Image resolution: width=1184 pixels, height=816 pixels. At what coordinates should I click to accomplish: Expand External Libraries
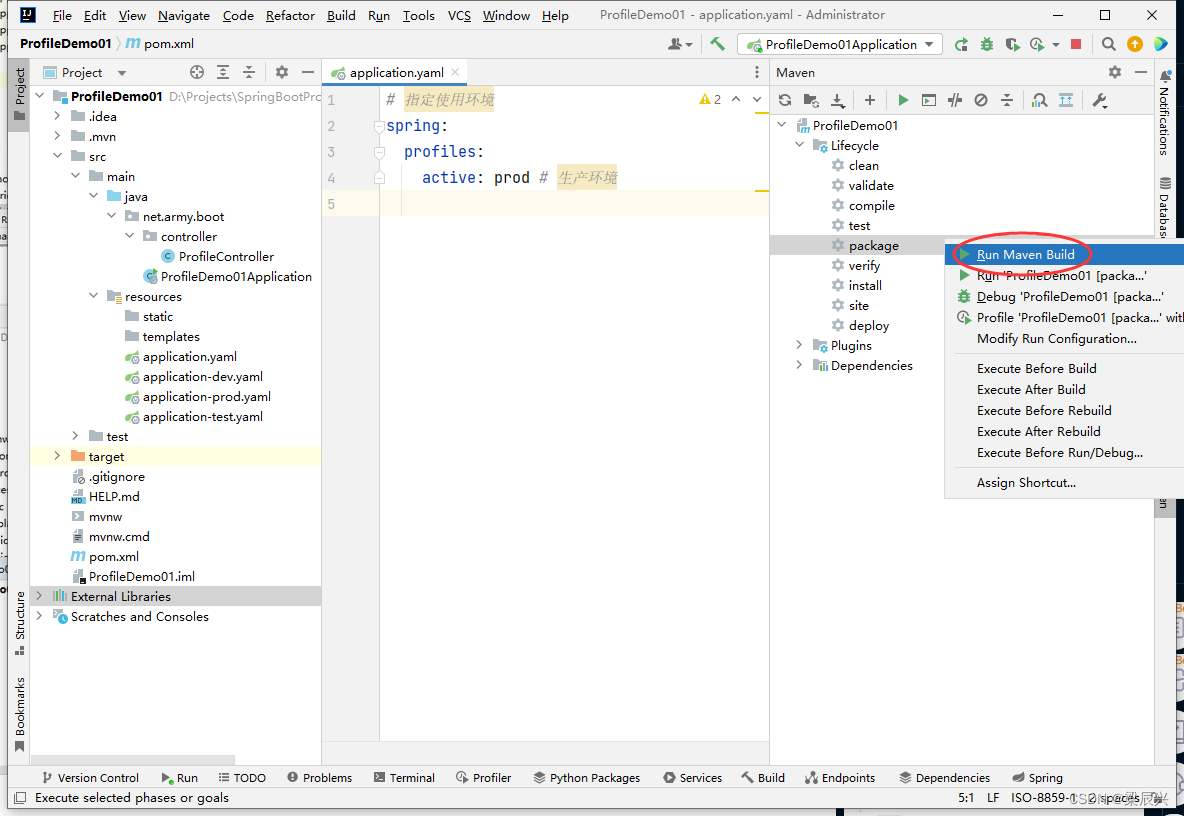click(x=39, y=596)
